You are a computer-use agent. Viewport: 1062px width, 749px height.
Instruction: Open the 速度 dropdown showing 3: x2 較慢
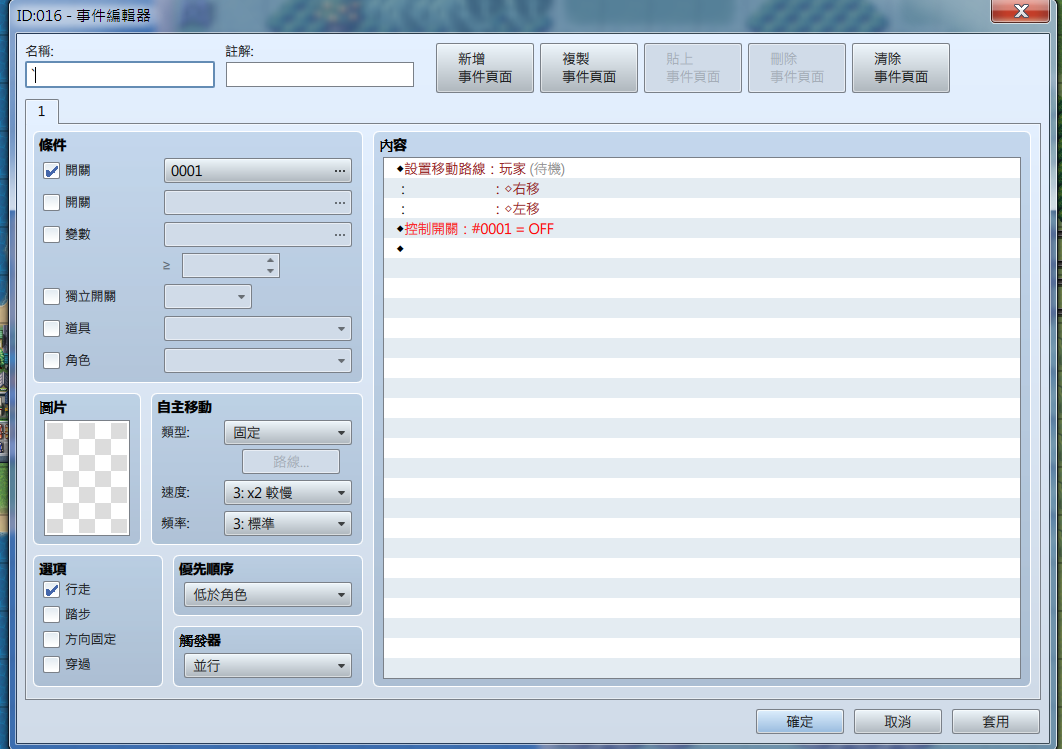288,492
